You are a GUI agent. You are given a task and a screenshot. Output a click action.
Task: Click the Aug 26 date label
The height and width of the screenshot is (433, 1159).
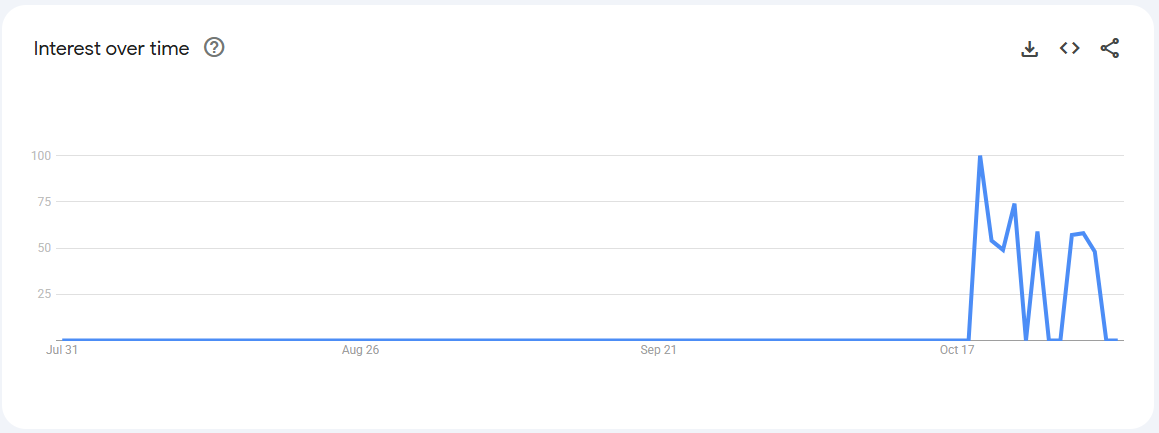(x=360, y=350)
